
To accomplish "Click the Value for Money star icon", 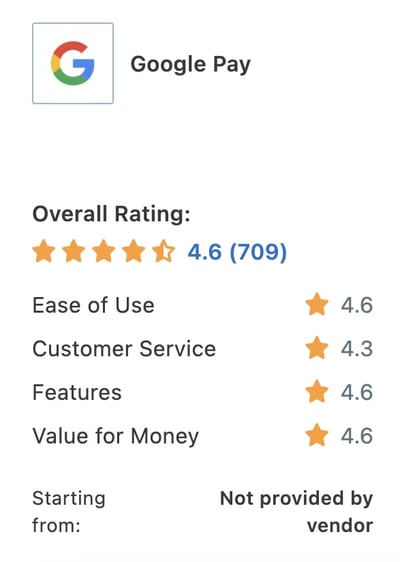I will point(317,435).
